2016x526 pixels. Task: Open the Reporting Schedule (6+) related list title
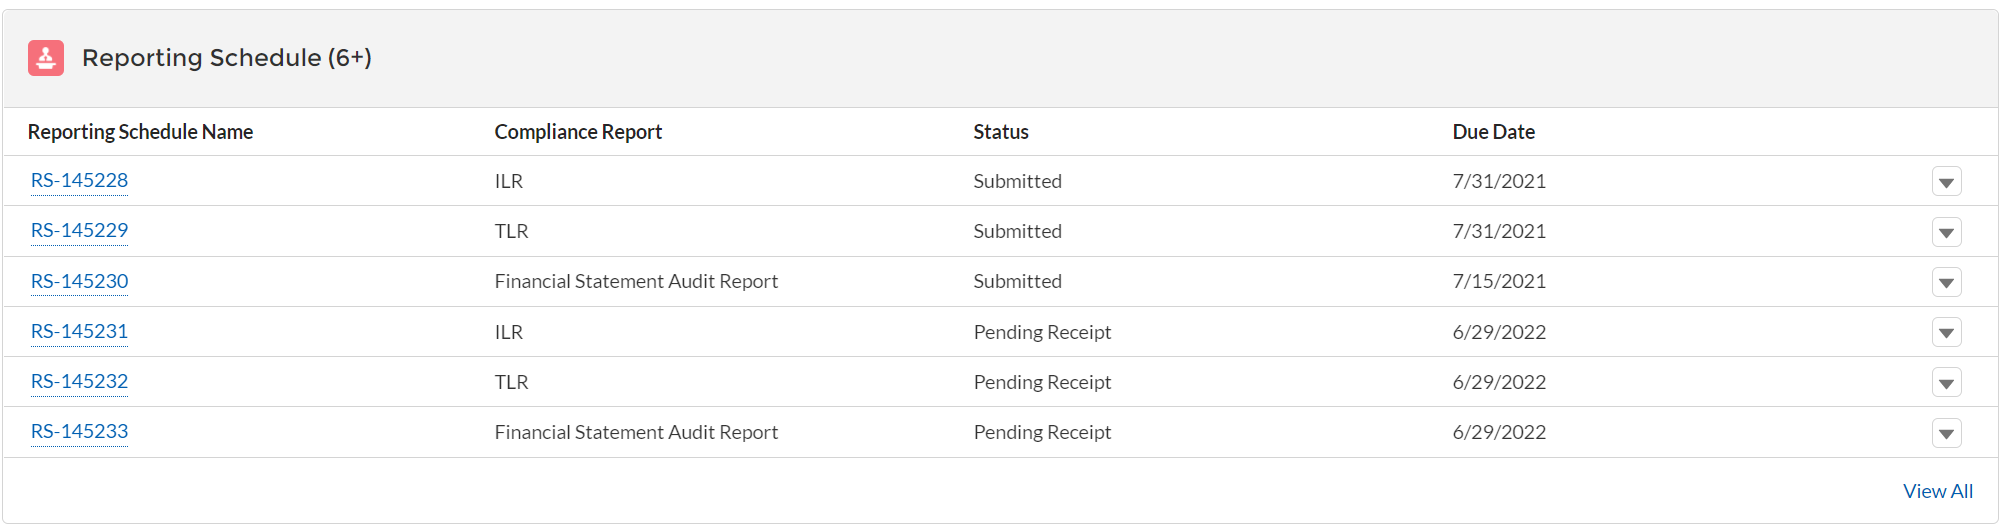[226, 58]
